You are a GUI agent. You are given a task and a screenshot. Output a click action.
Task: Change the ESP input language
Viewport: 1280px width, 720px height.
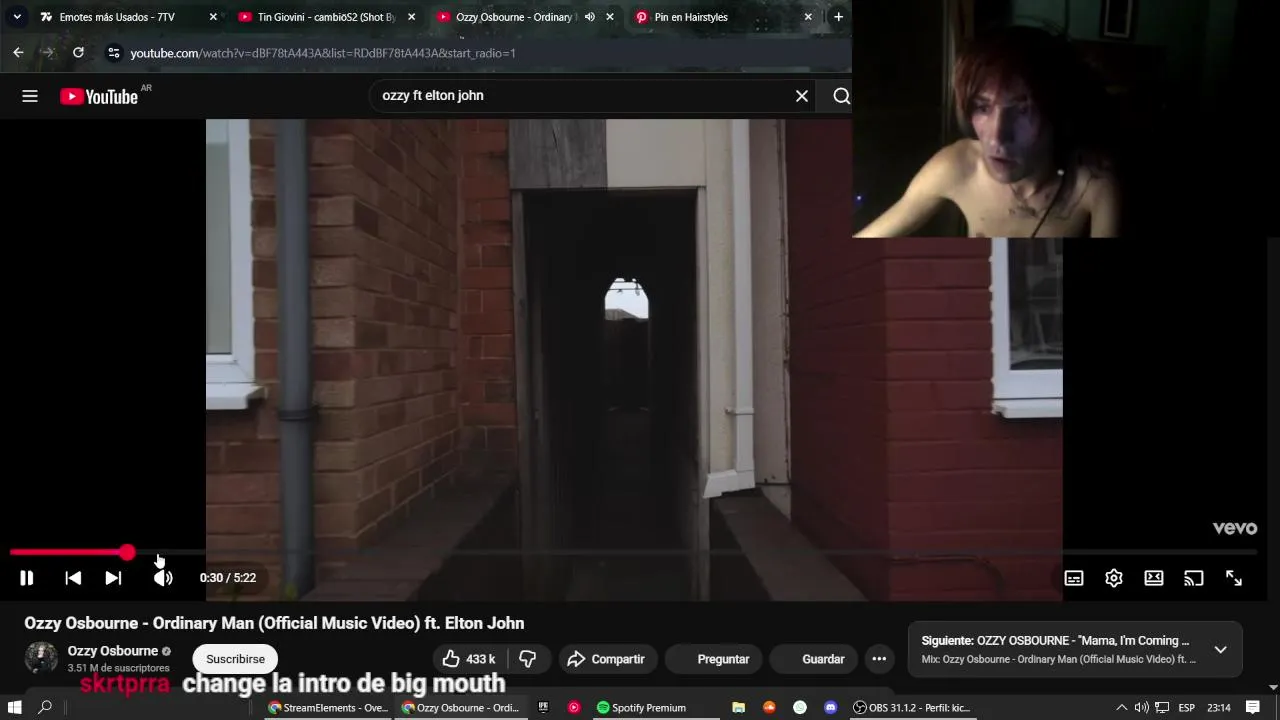1187,708
